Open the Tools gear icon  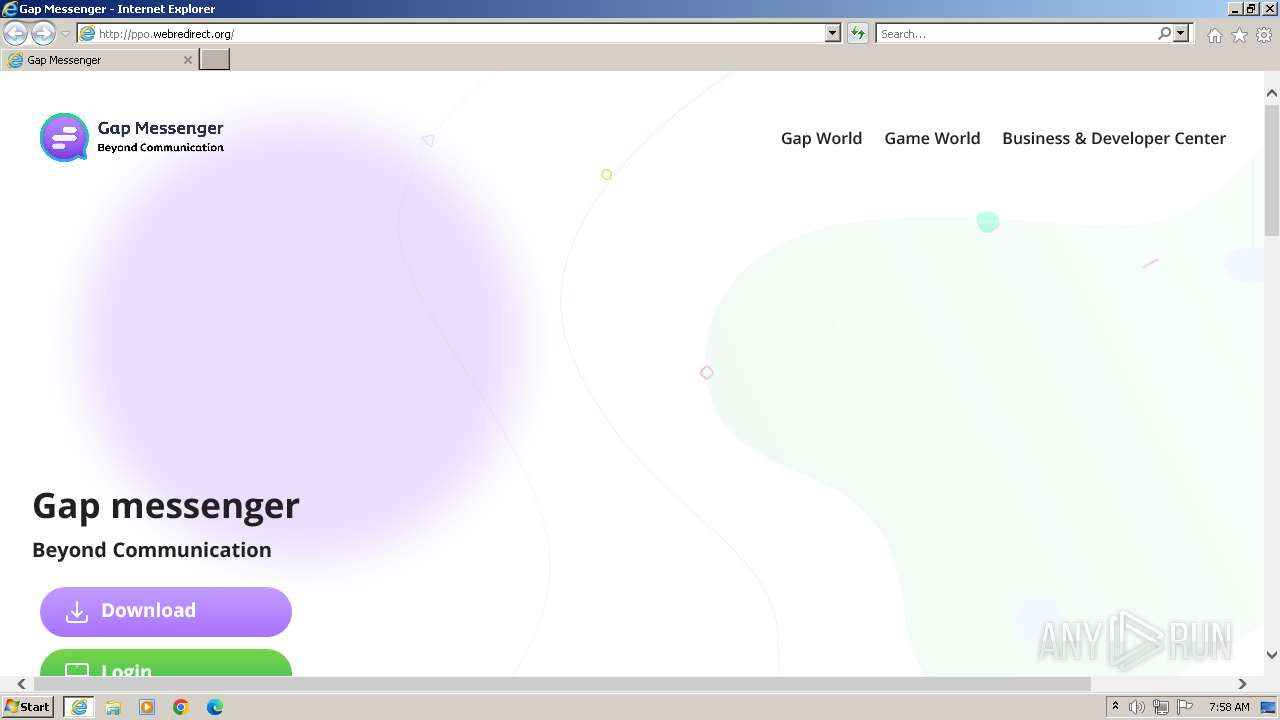point(1264,35)
